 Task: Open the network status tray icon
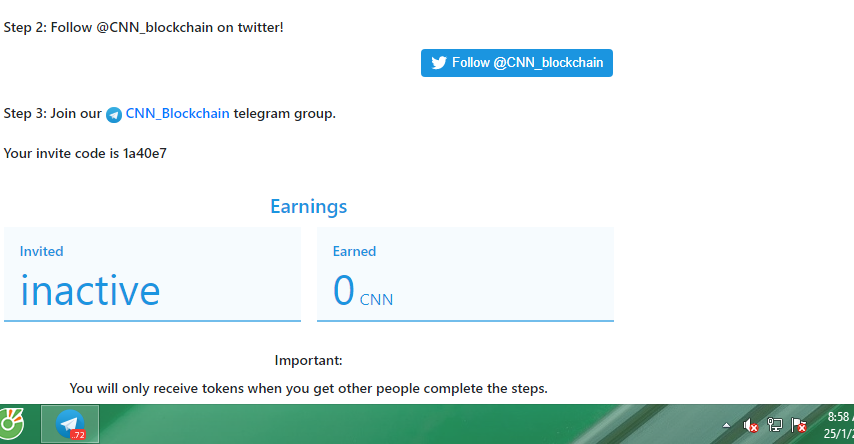coord(775,425)
